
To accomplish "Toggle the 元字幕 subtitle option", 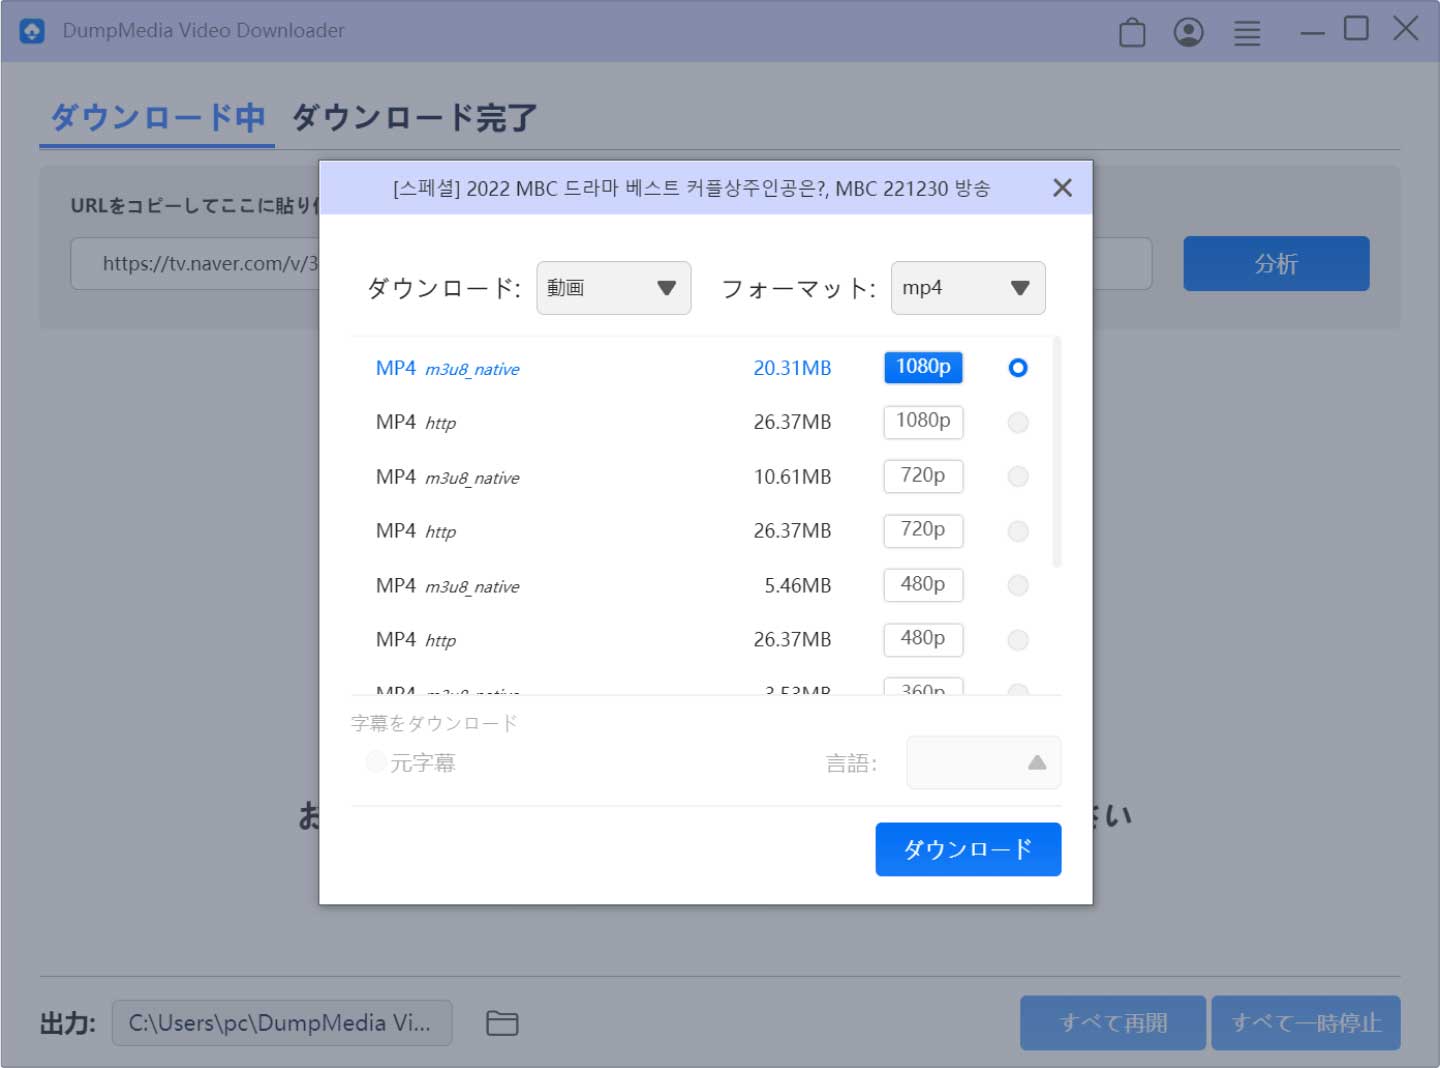I will pyautogui.click(x=376, y=762).
